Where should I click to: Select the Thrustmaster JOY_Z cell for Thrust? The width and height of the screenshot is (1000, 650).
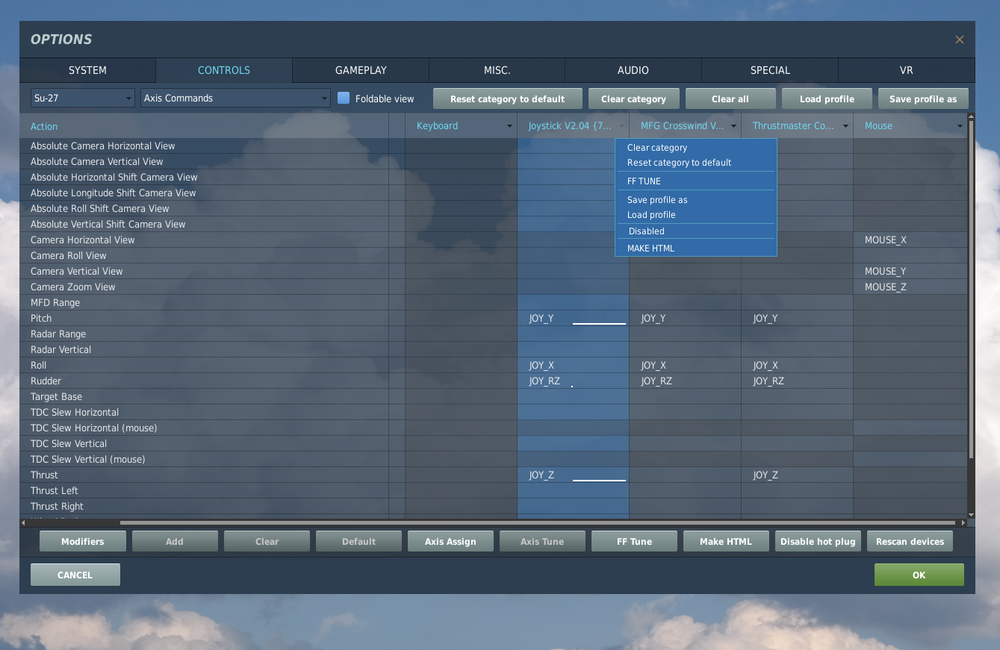(797, 475)
